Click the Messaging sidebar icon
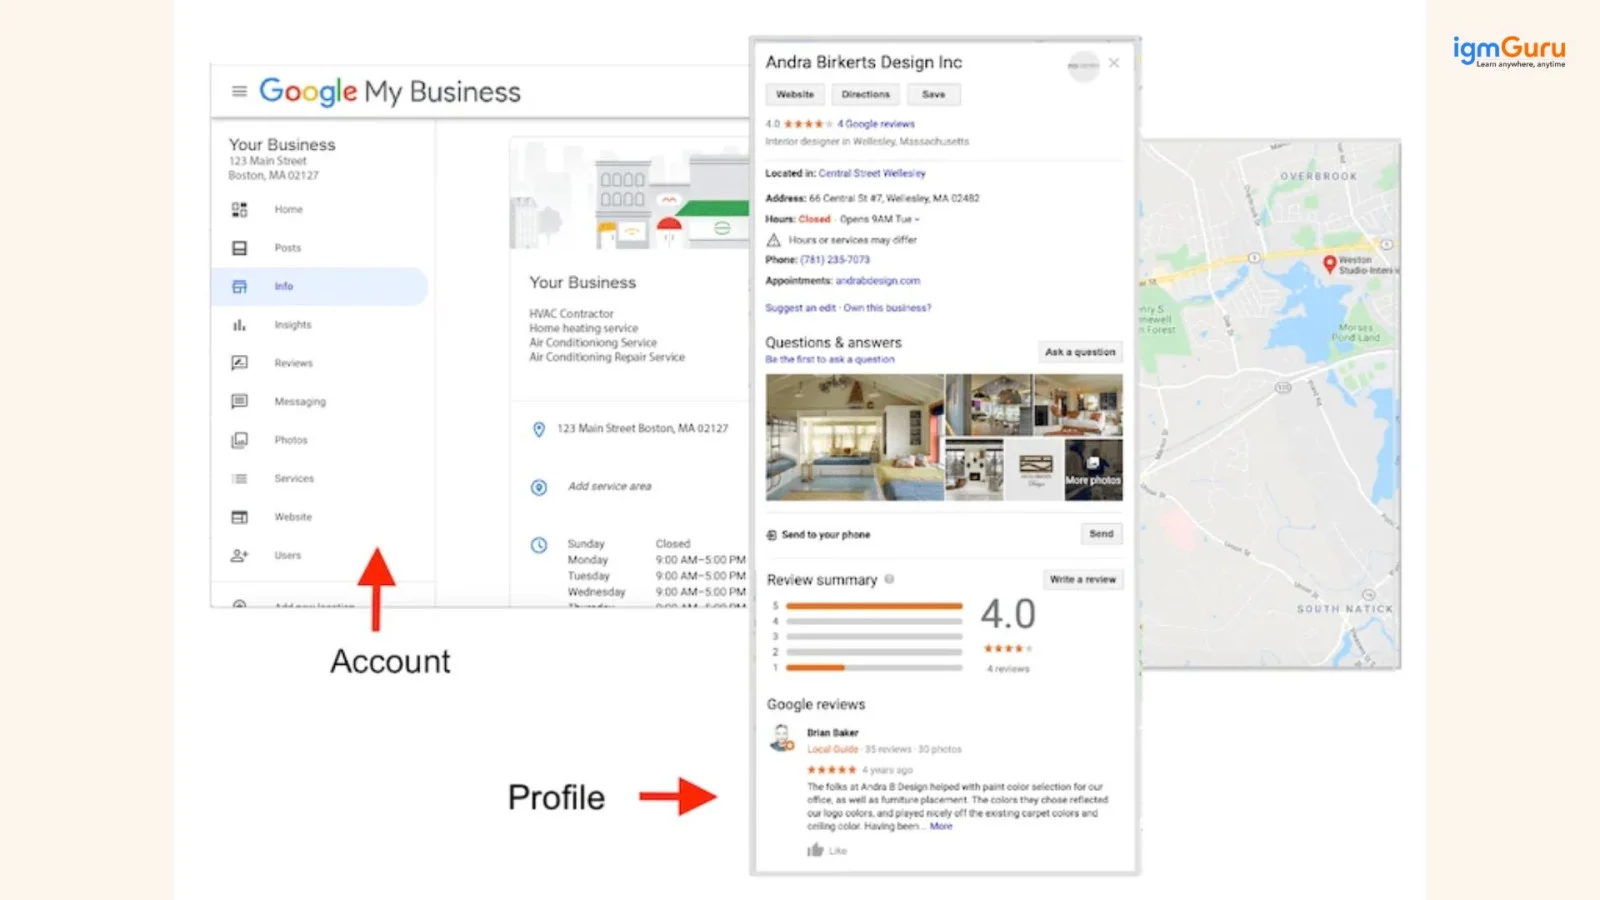The image size is (1600, 900). pos(239,402)
